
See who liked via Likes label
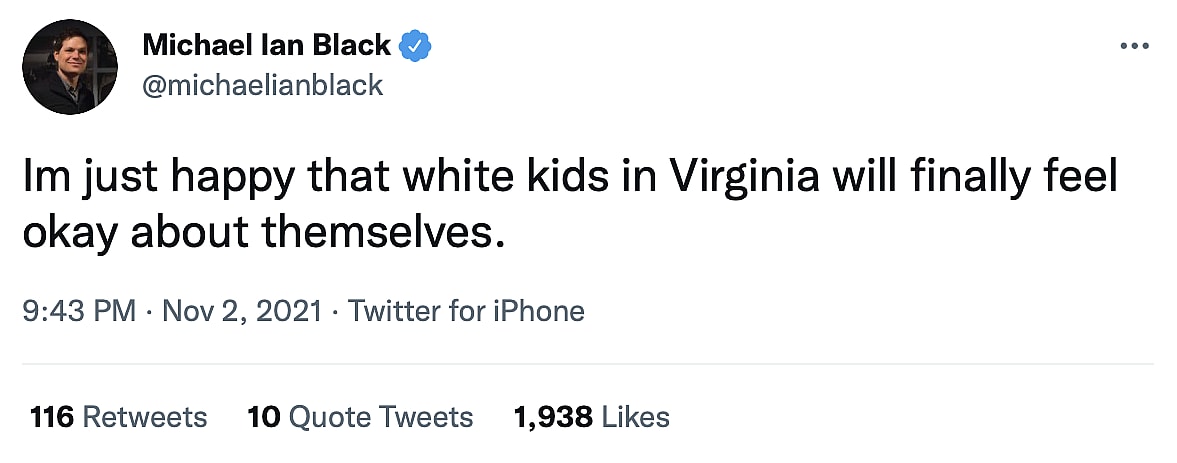click(635, 416)
